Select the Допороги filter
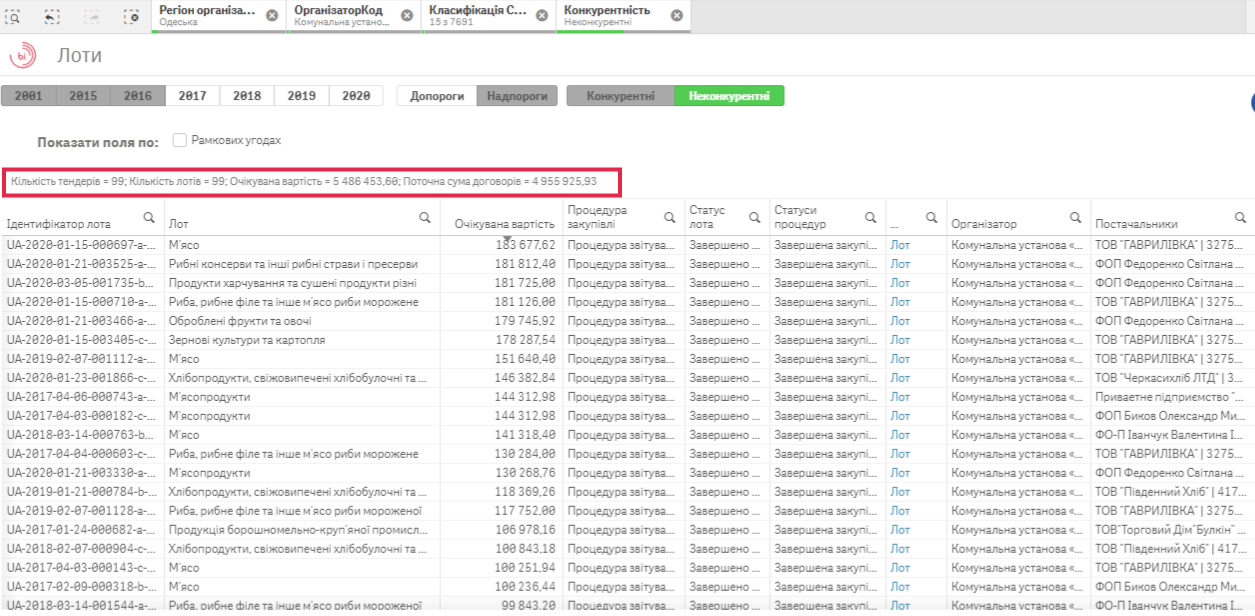 click(437, 96)
